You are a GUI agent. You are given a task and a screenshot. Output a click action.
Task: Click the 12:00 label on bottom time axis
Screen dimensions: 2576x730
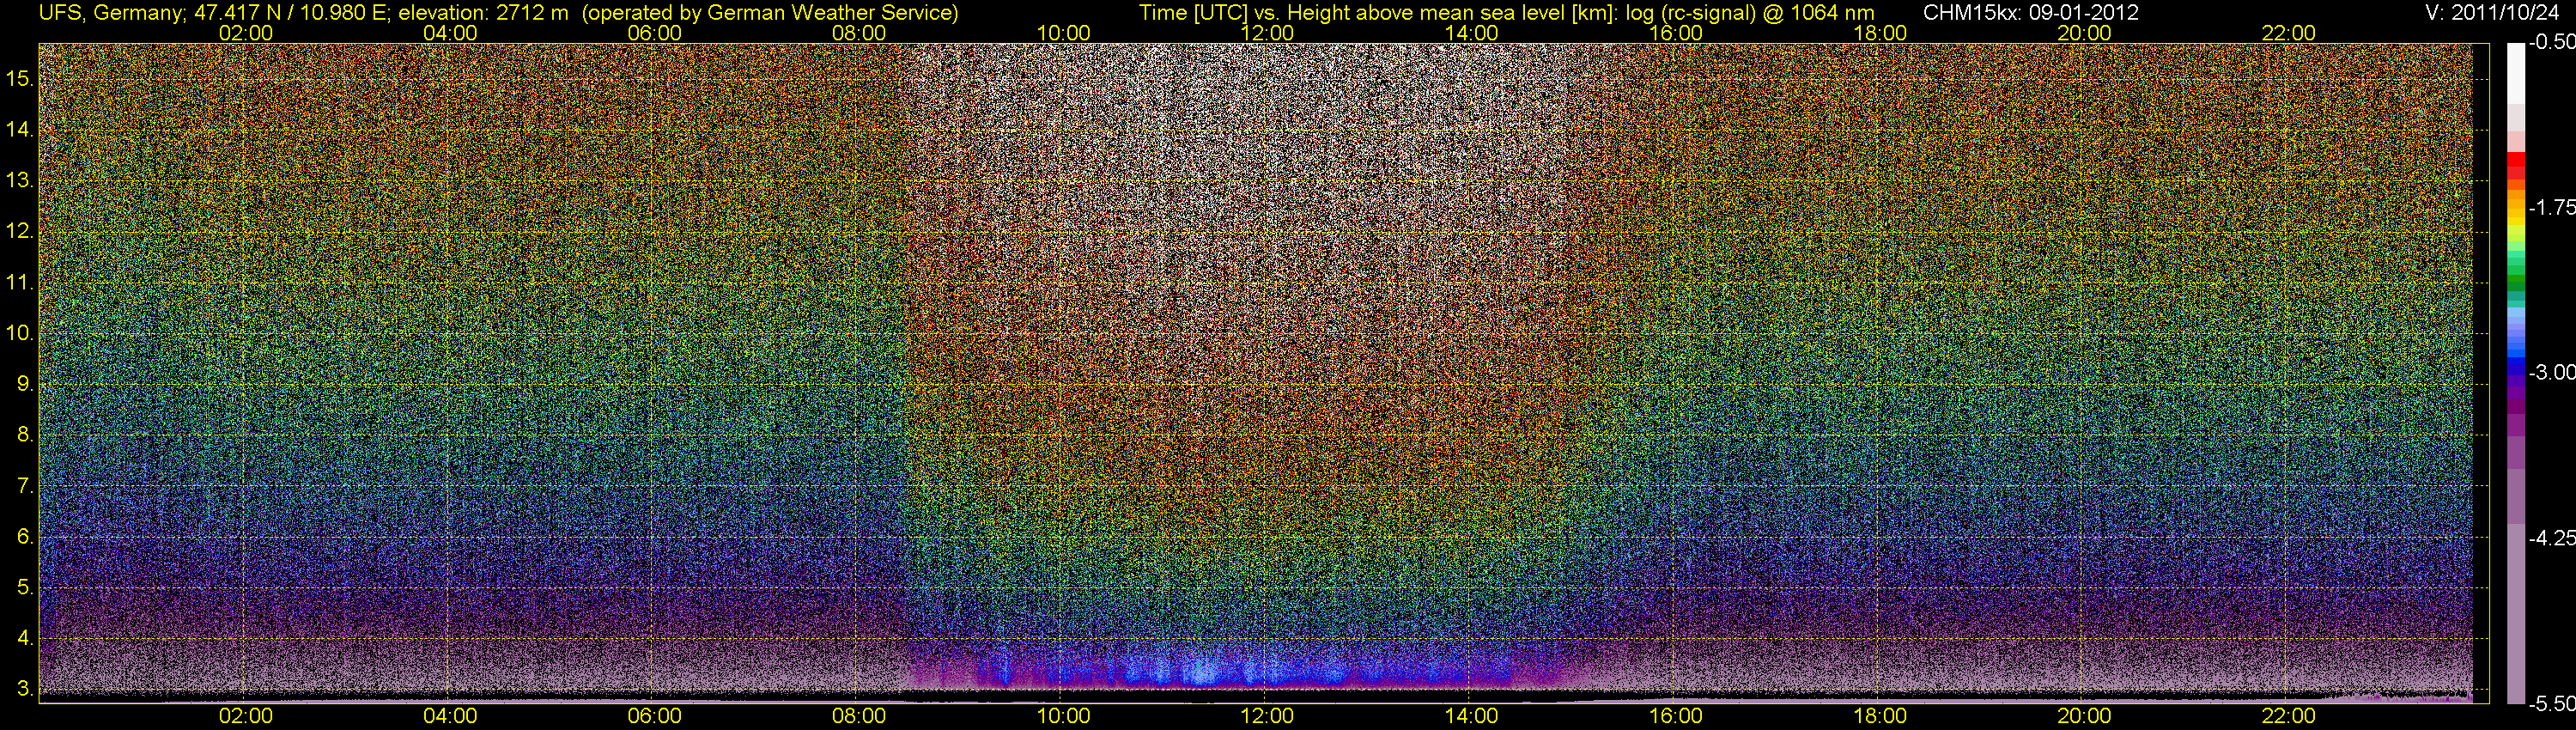1267,716
